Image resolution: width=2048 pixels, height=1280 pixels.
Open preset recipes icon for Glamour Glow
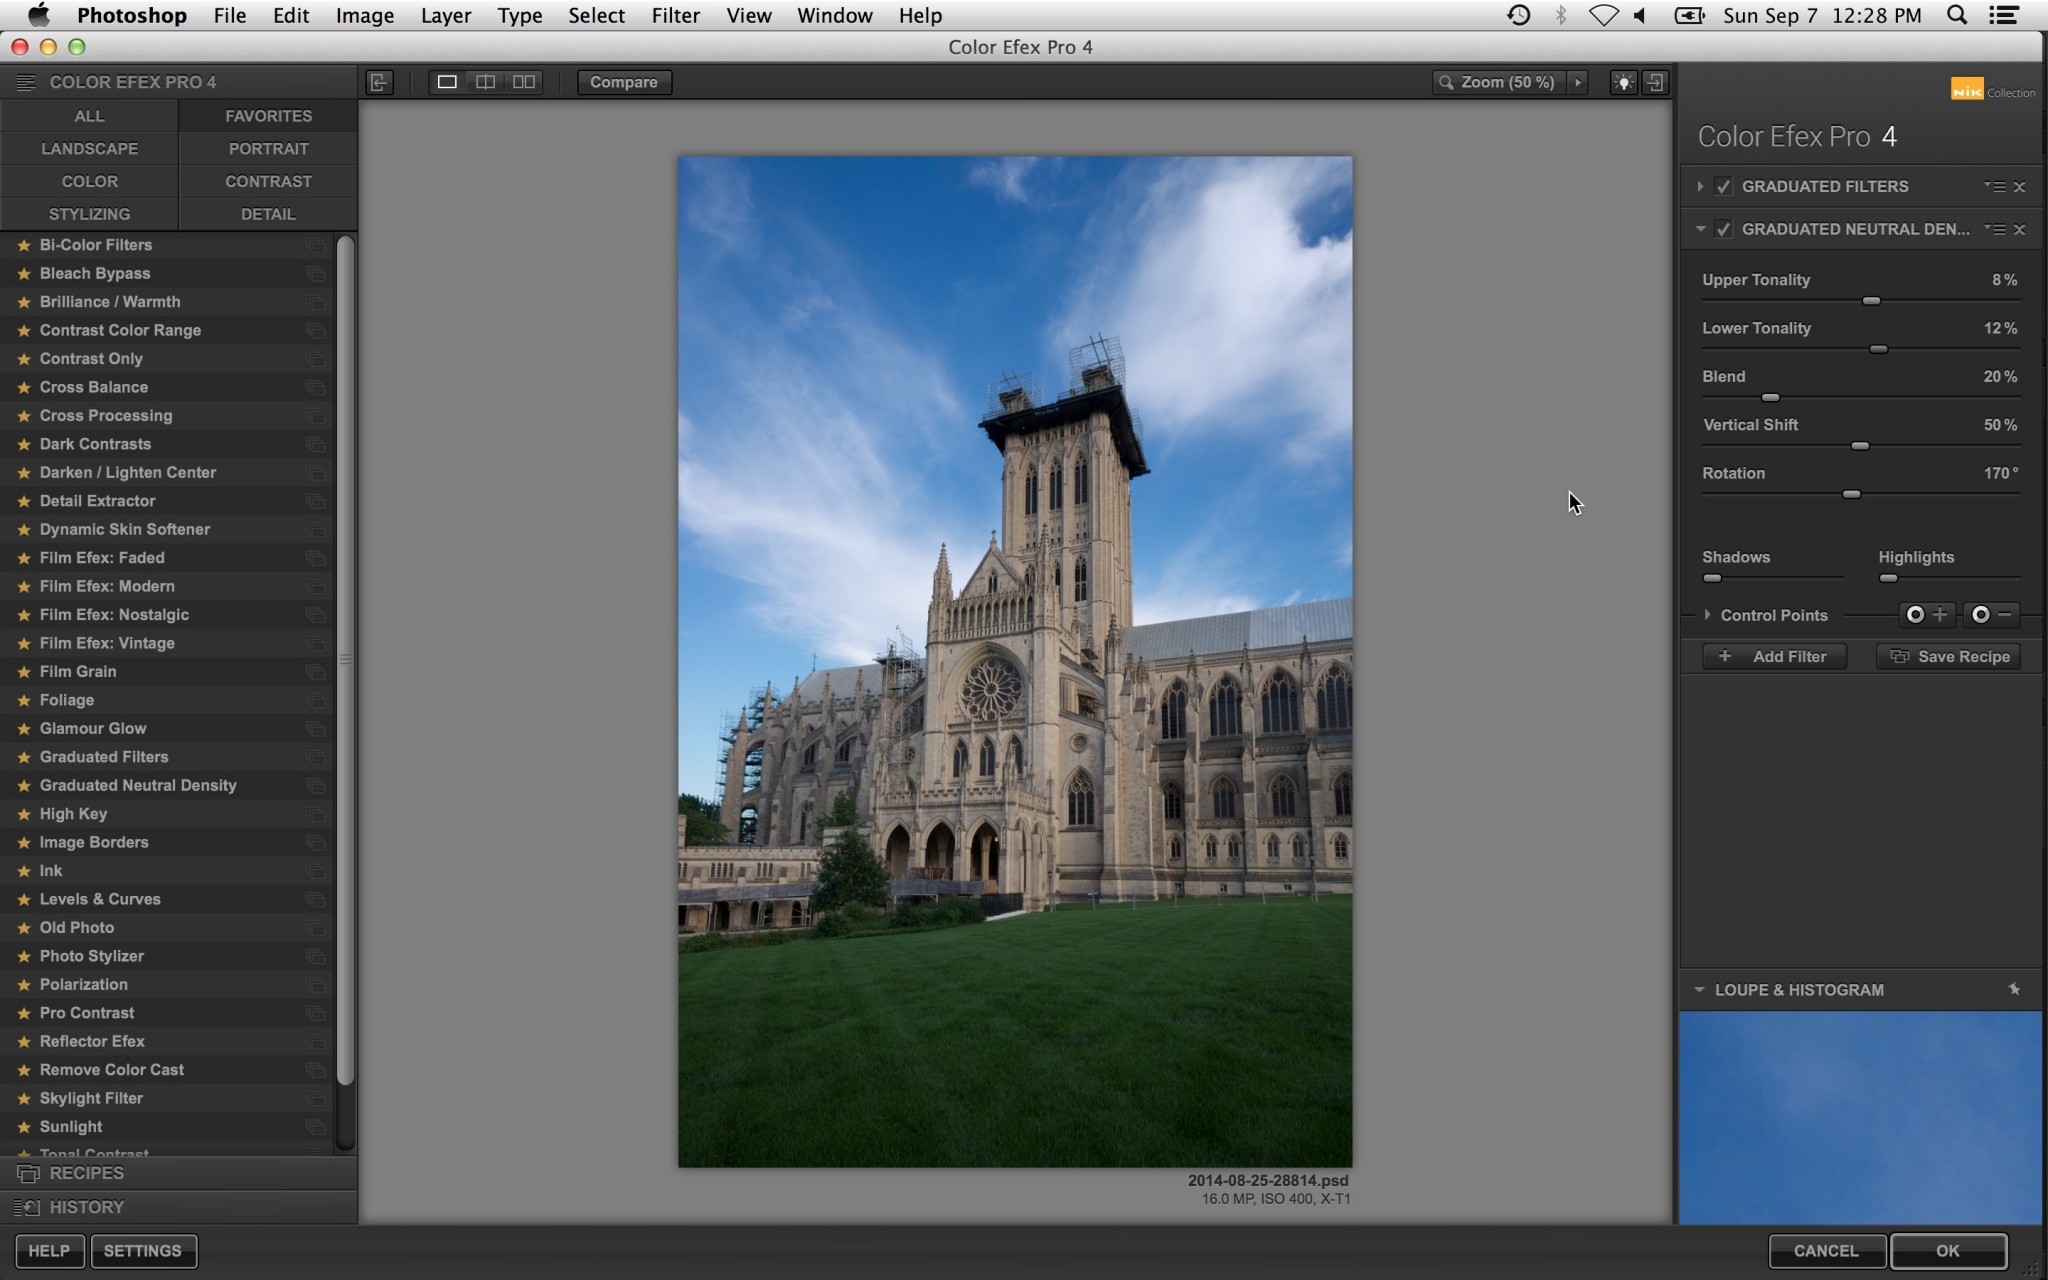315,729
